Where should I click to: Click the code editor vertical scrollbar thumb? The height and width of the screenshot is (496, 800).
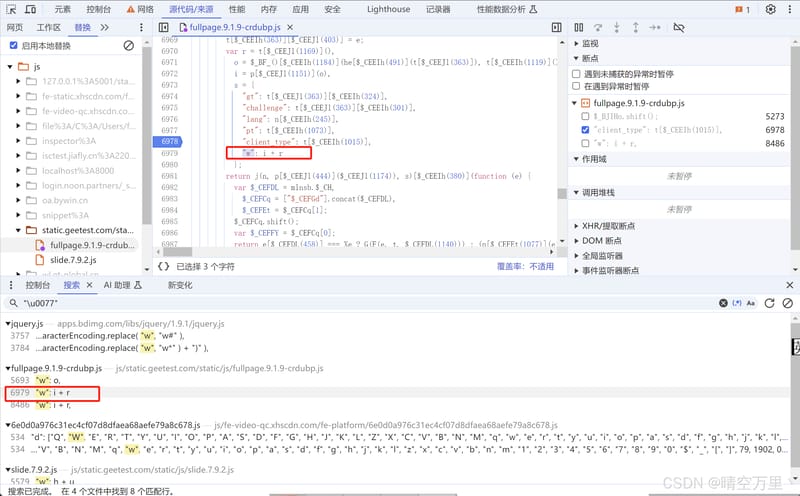pyautogui.click(x=562, y=193)
